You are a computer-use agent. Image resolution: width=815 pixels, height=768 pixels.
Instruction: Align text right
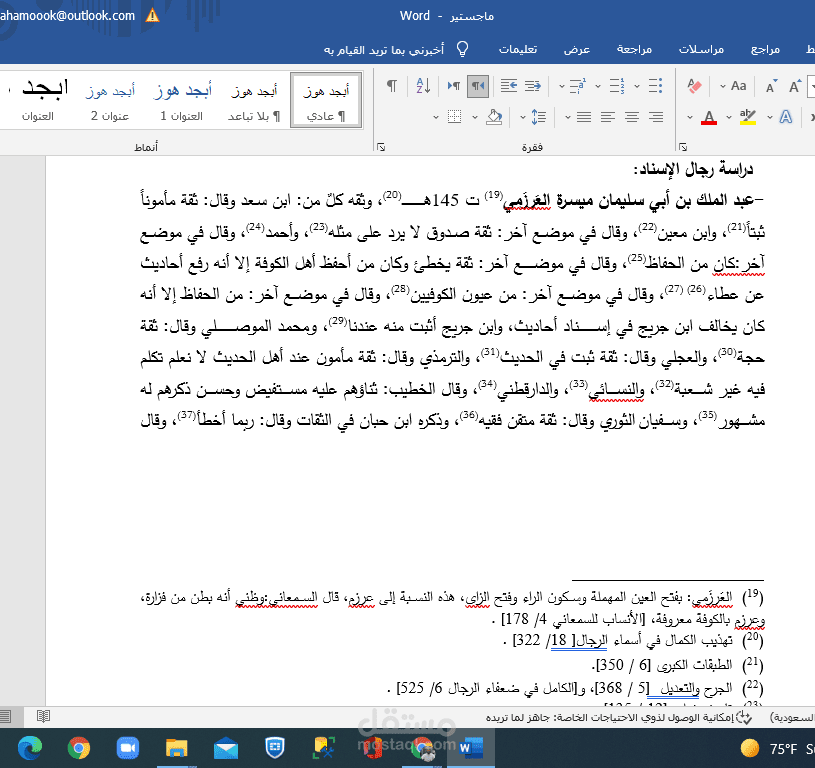tap(656, 117)
